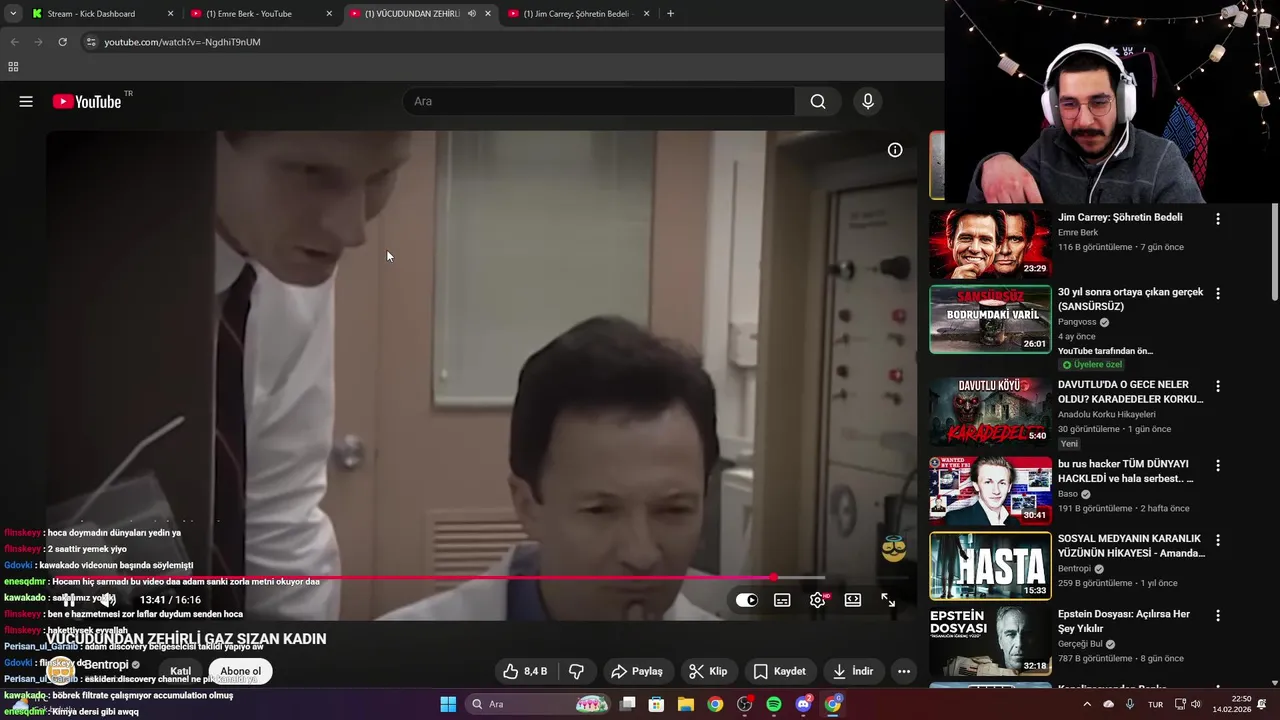Open Davutlu Köyü Karadedeler thumbnail

click(990, 411)
